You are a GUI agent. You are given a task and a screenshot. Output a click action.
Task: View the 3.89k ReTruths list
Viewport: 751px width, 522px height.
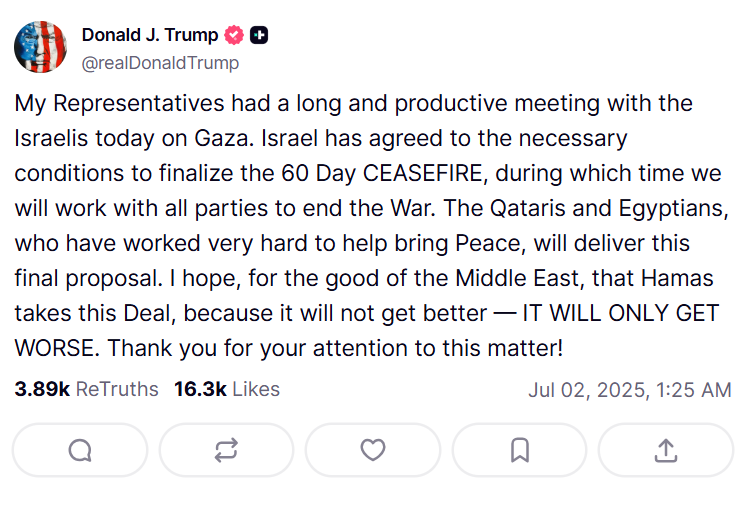click(x=86, y=389)
